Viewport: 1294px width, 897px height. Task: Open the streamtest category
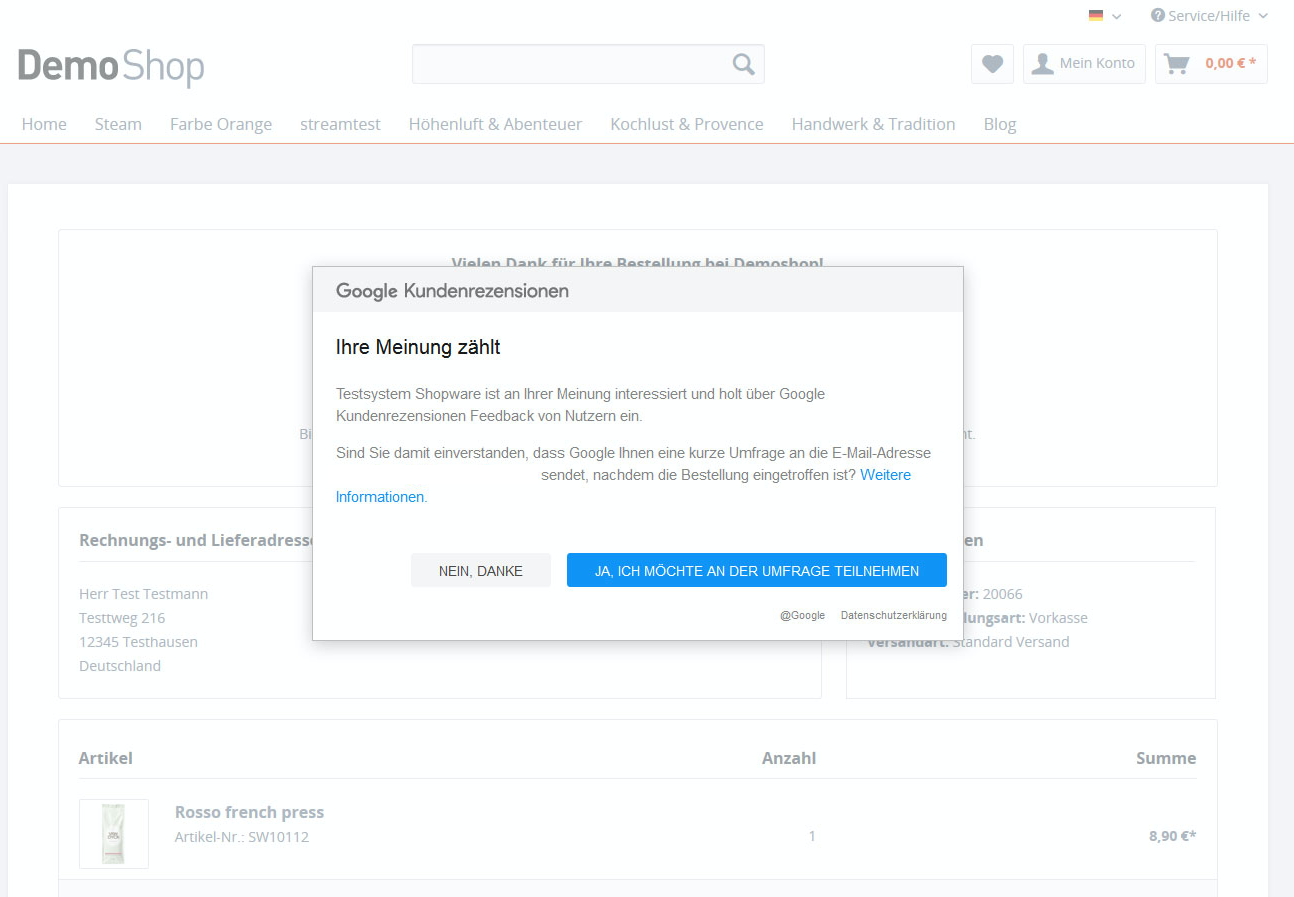tap(340, 124)
